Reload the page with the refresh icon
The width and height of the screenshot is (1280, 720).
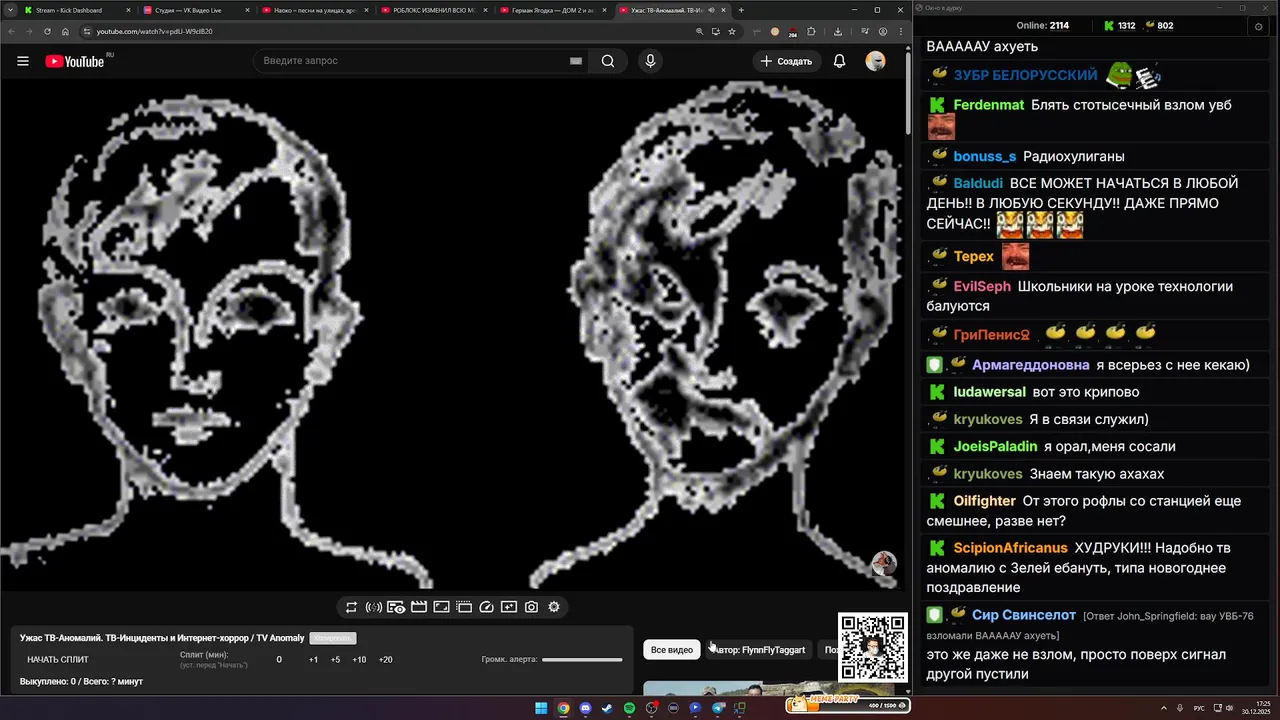[x=47, y=32]
